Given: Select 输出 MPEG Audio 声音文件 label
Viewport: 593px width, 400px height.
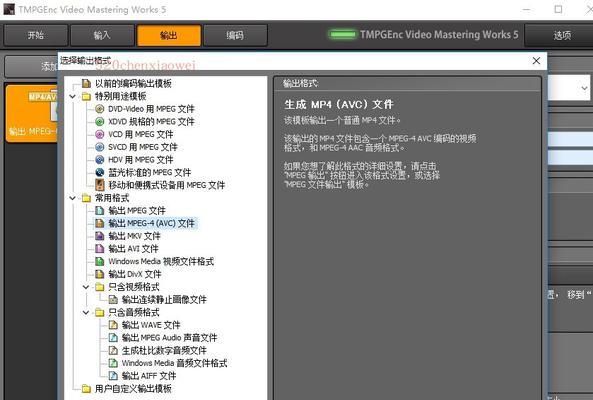Looking at the screenshot, I should [x=169, y=338].
